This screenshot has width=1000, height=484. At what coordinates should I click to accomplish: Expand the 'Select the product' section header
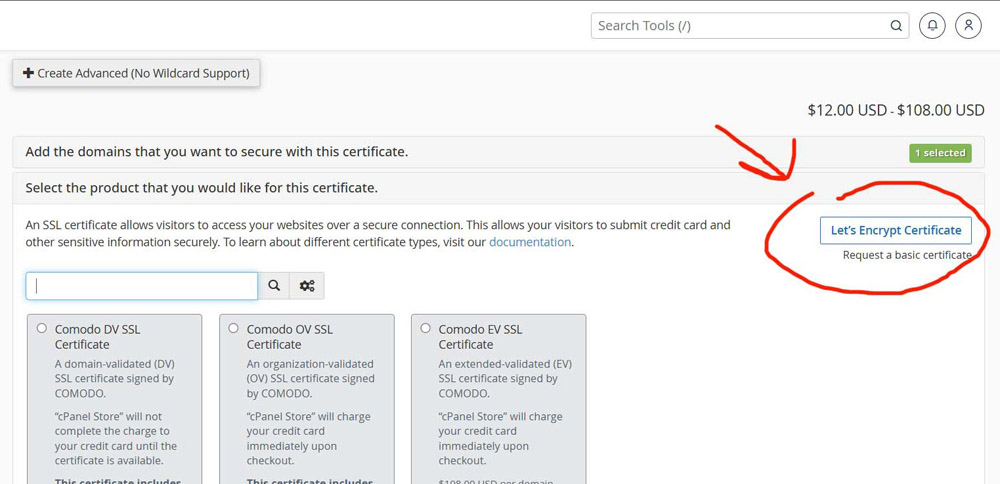tap(499, 188)
